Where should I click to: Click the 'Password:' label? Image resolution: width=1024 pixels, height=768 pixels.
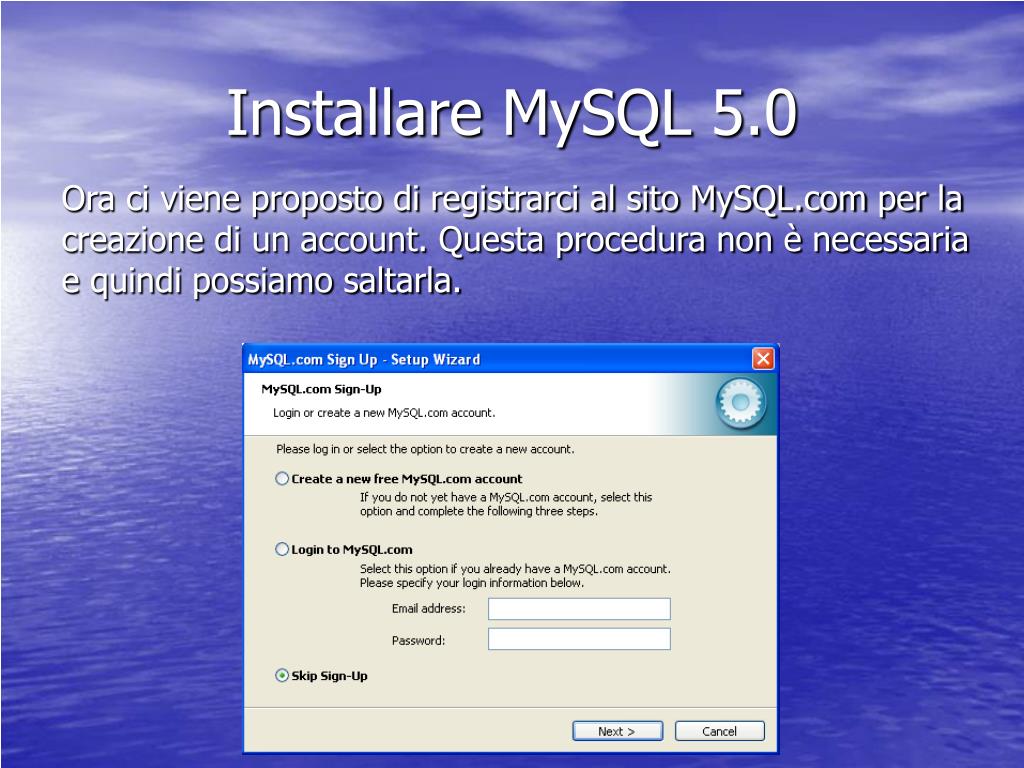point(418,641)
